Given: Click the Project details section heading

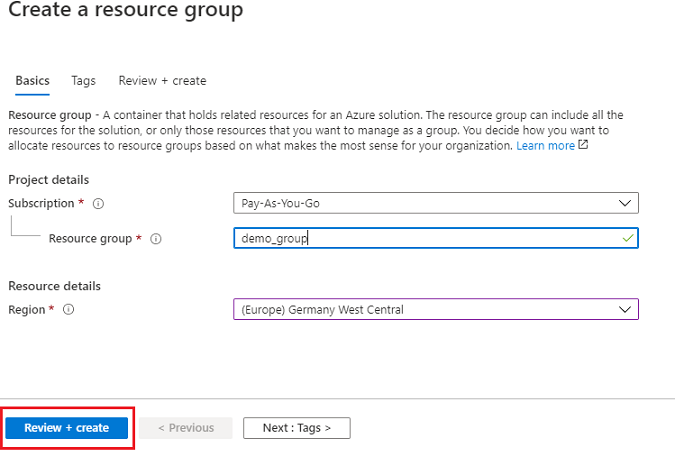Looking at the screenshot, I should click(x=49, y=180).
